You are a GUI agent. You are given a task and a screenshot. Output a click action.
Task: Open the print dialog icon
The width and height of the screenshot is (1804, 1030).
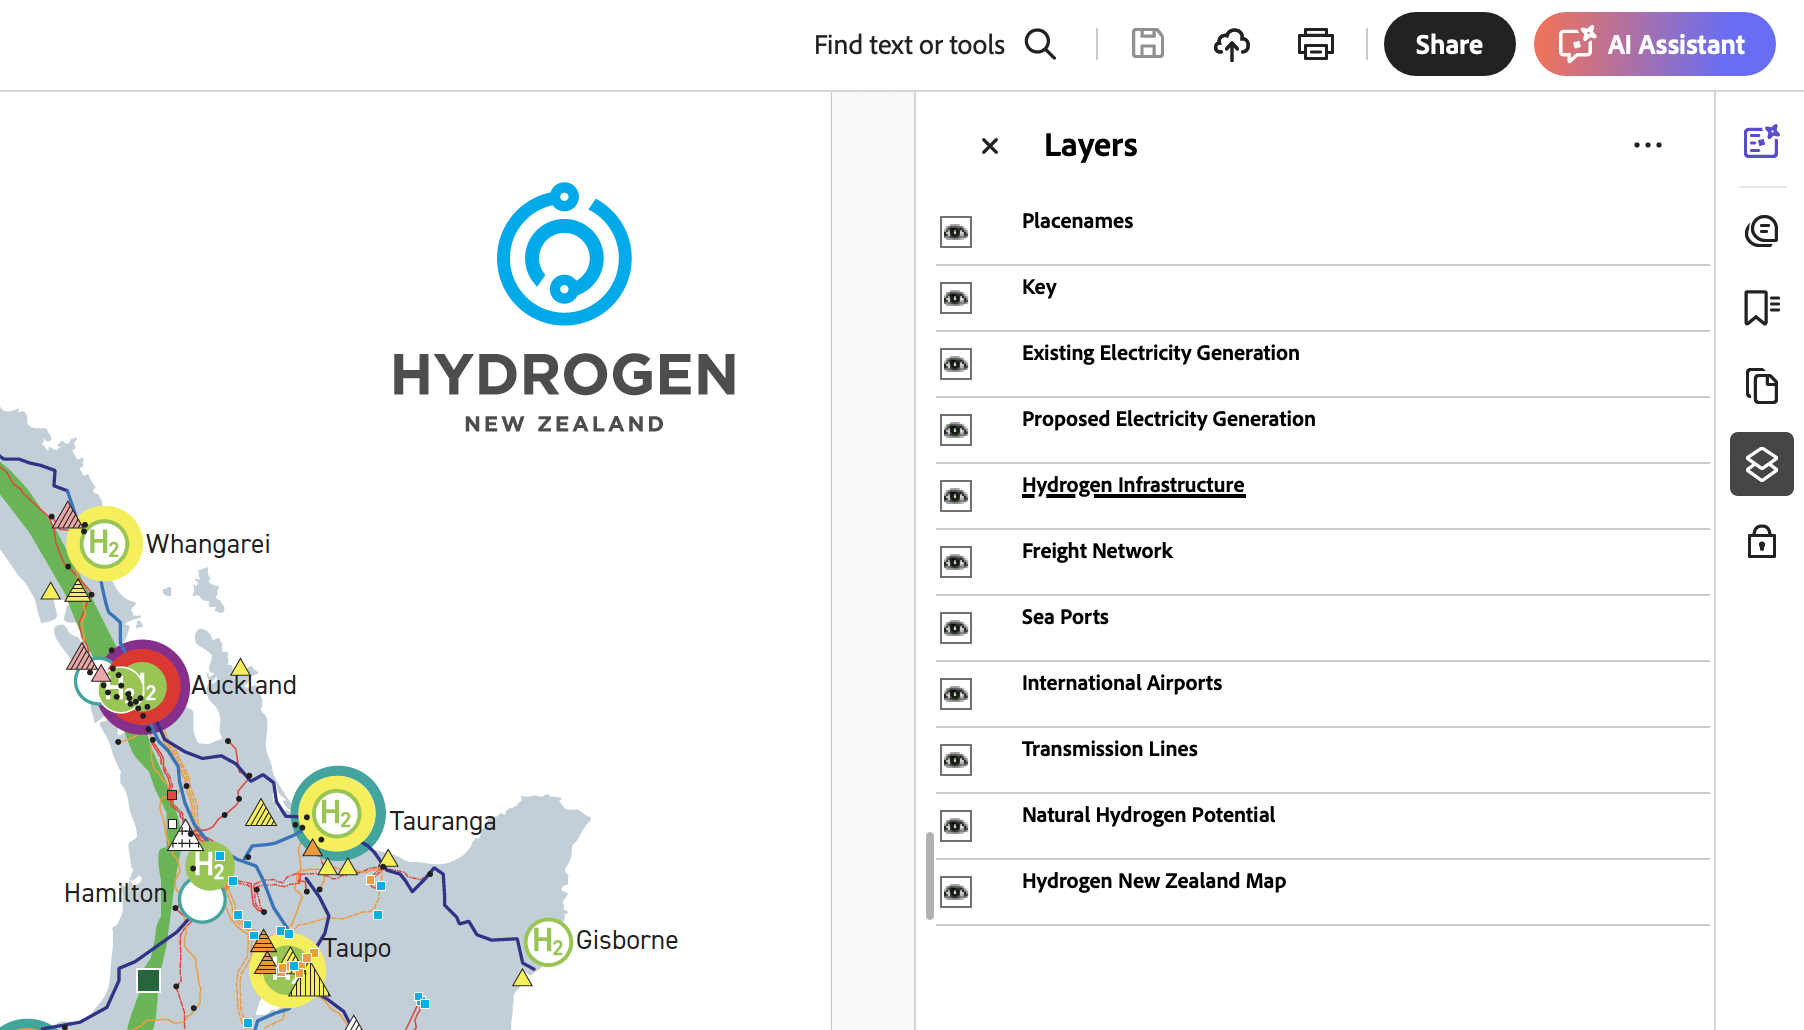click(x=1315, y=44)
